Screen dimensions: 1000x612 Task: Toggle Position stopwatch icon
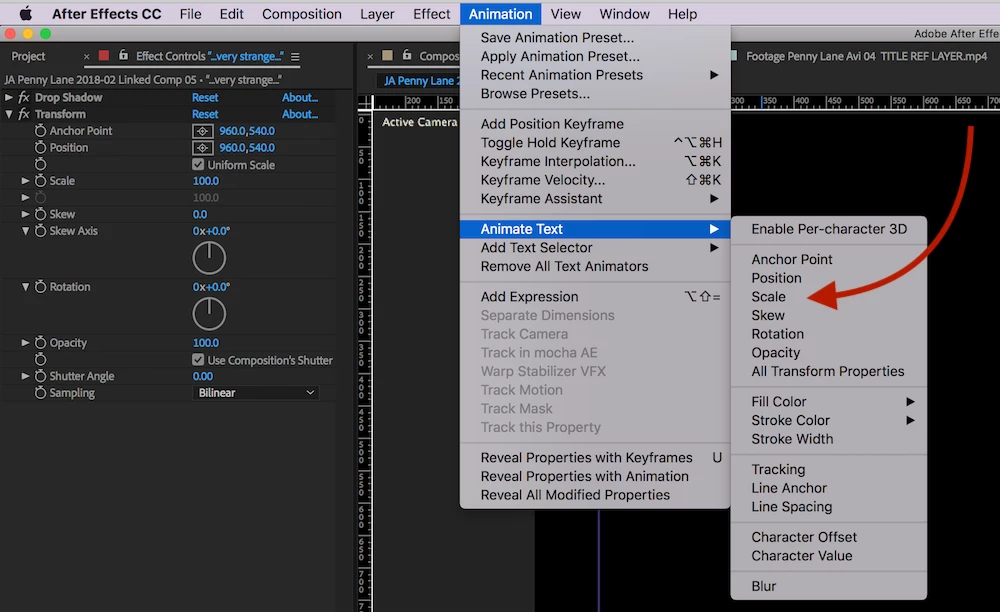pyautogui.click(x=40, y=147)
